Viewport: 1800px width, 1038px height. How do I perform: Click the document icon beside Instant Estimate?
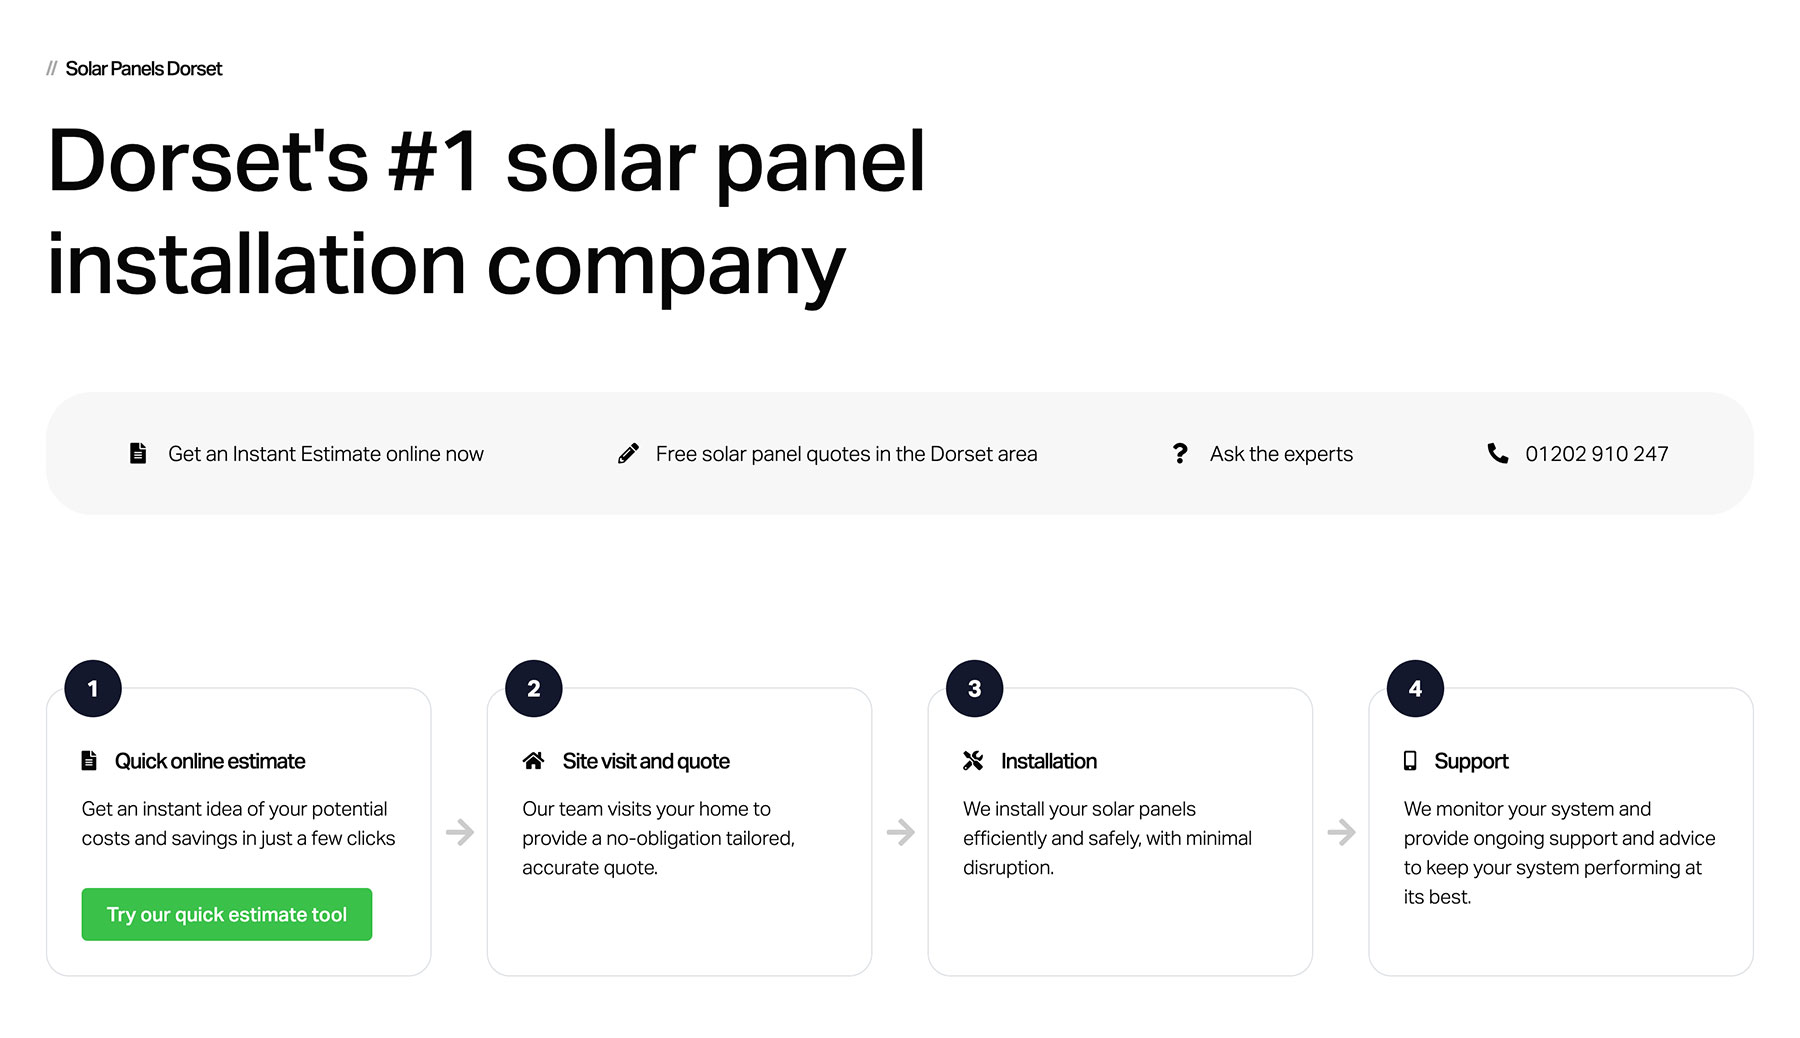(x=138, y=453)
